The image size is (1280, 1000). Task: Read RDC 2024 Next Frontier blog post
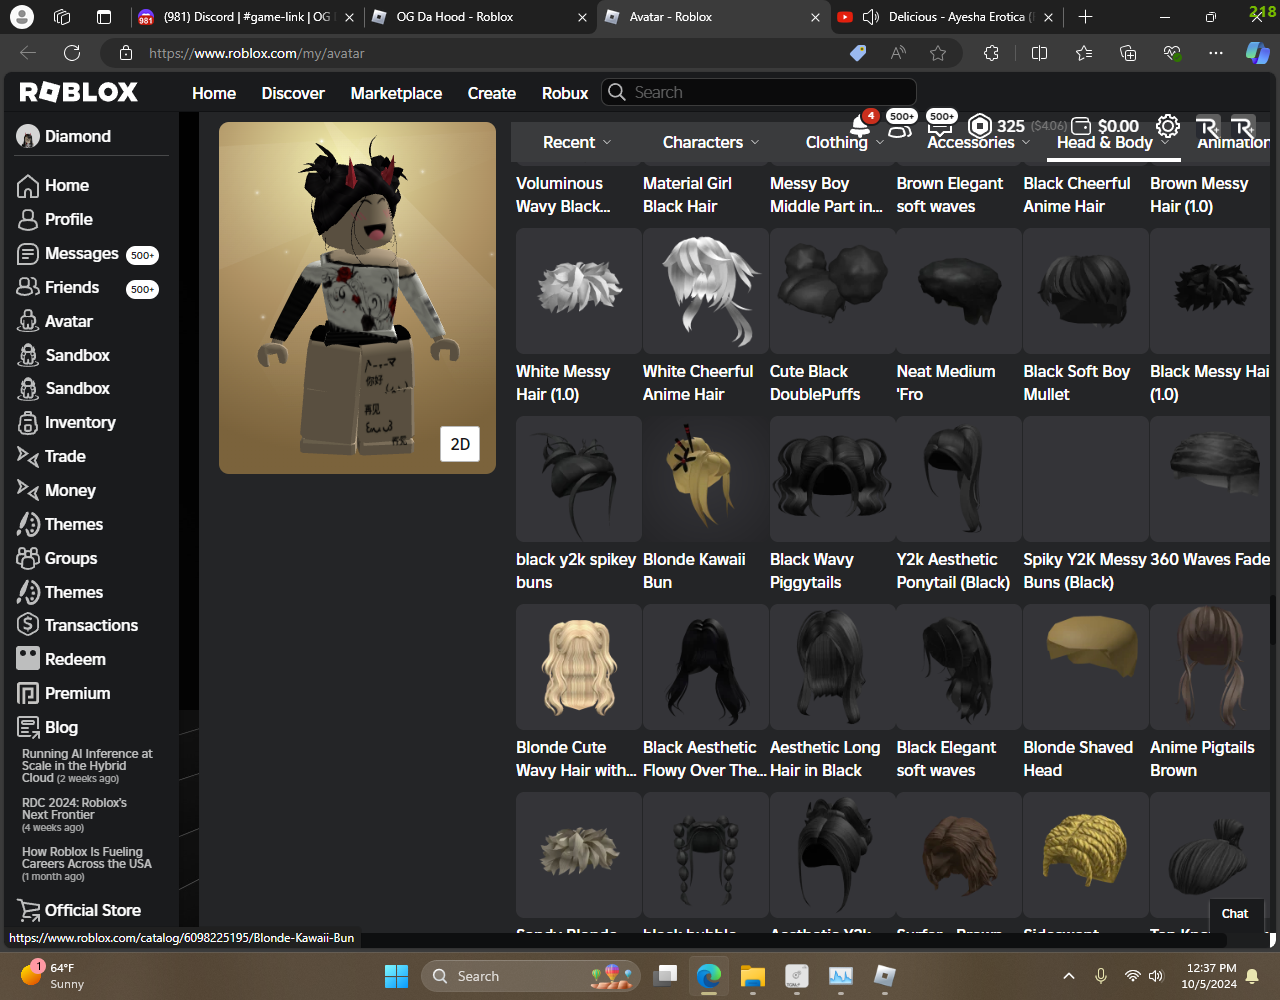(x=75, y=814)
